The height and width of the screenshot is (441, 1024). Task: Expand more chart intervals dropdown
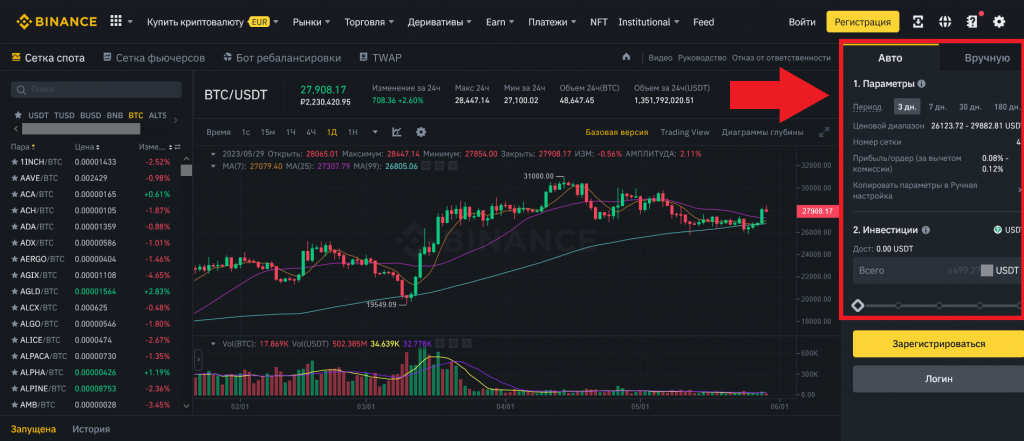(x=375, y=132)
